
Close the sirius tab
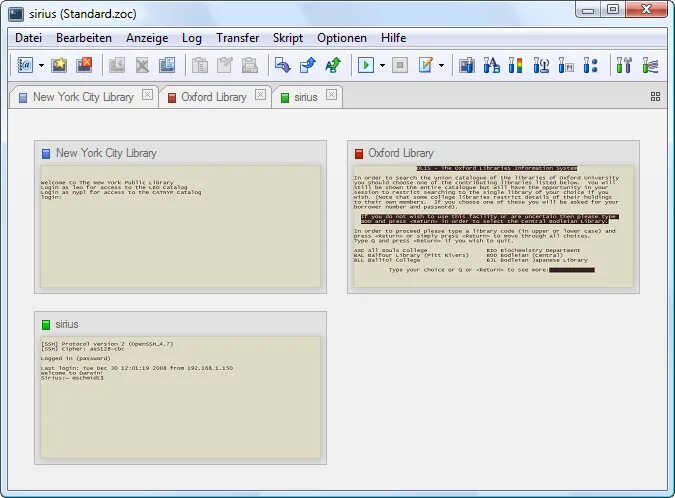[331, 95]
